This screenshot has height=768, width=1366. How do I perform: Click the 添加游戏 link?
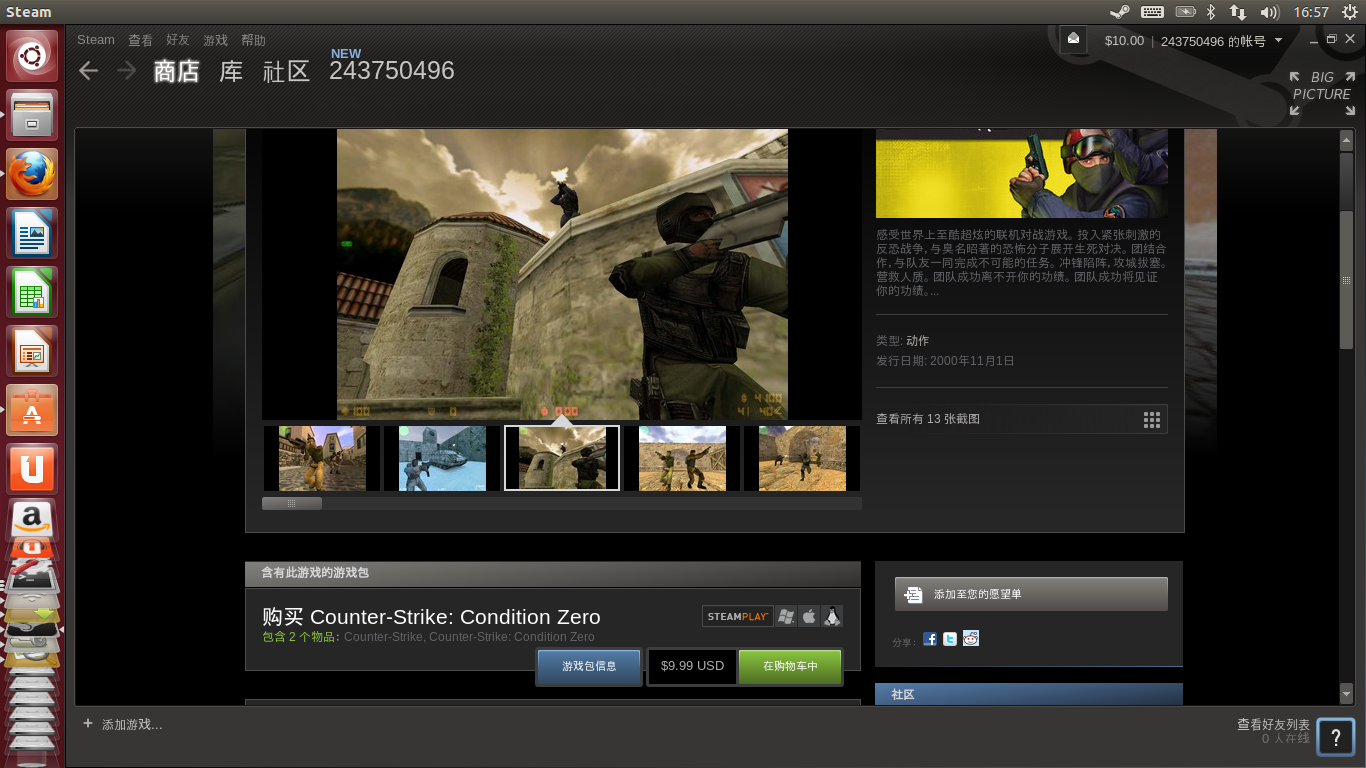132,724
